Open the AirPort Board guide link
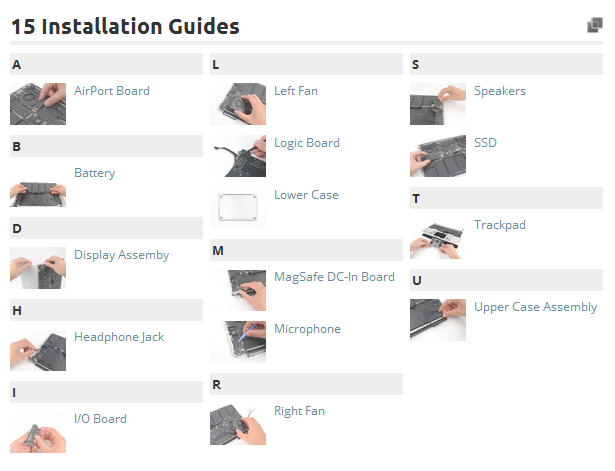 112,91
